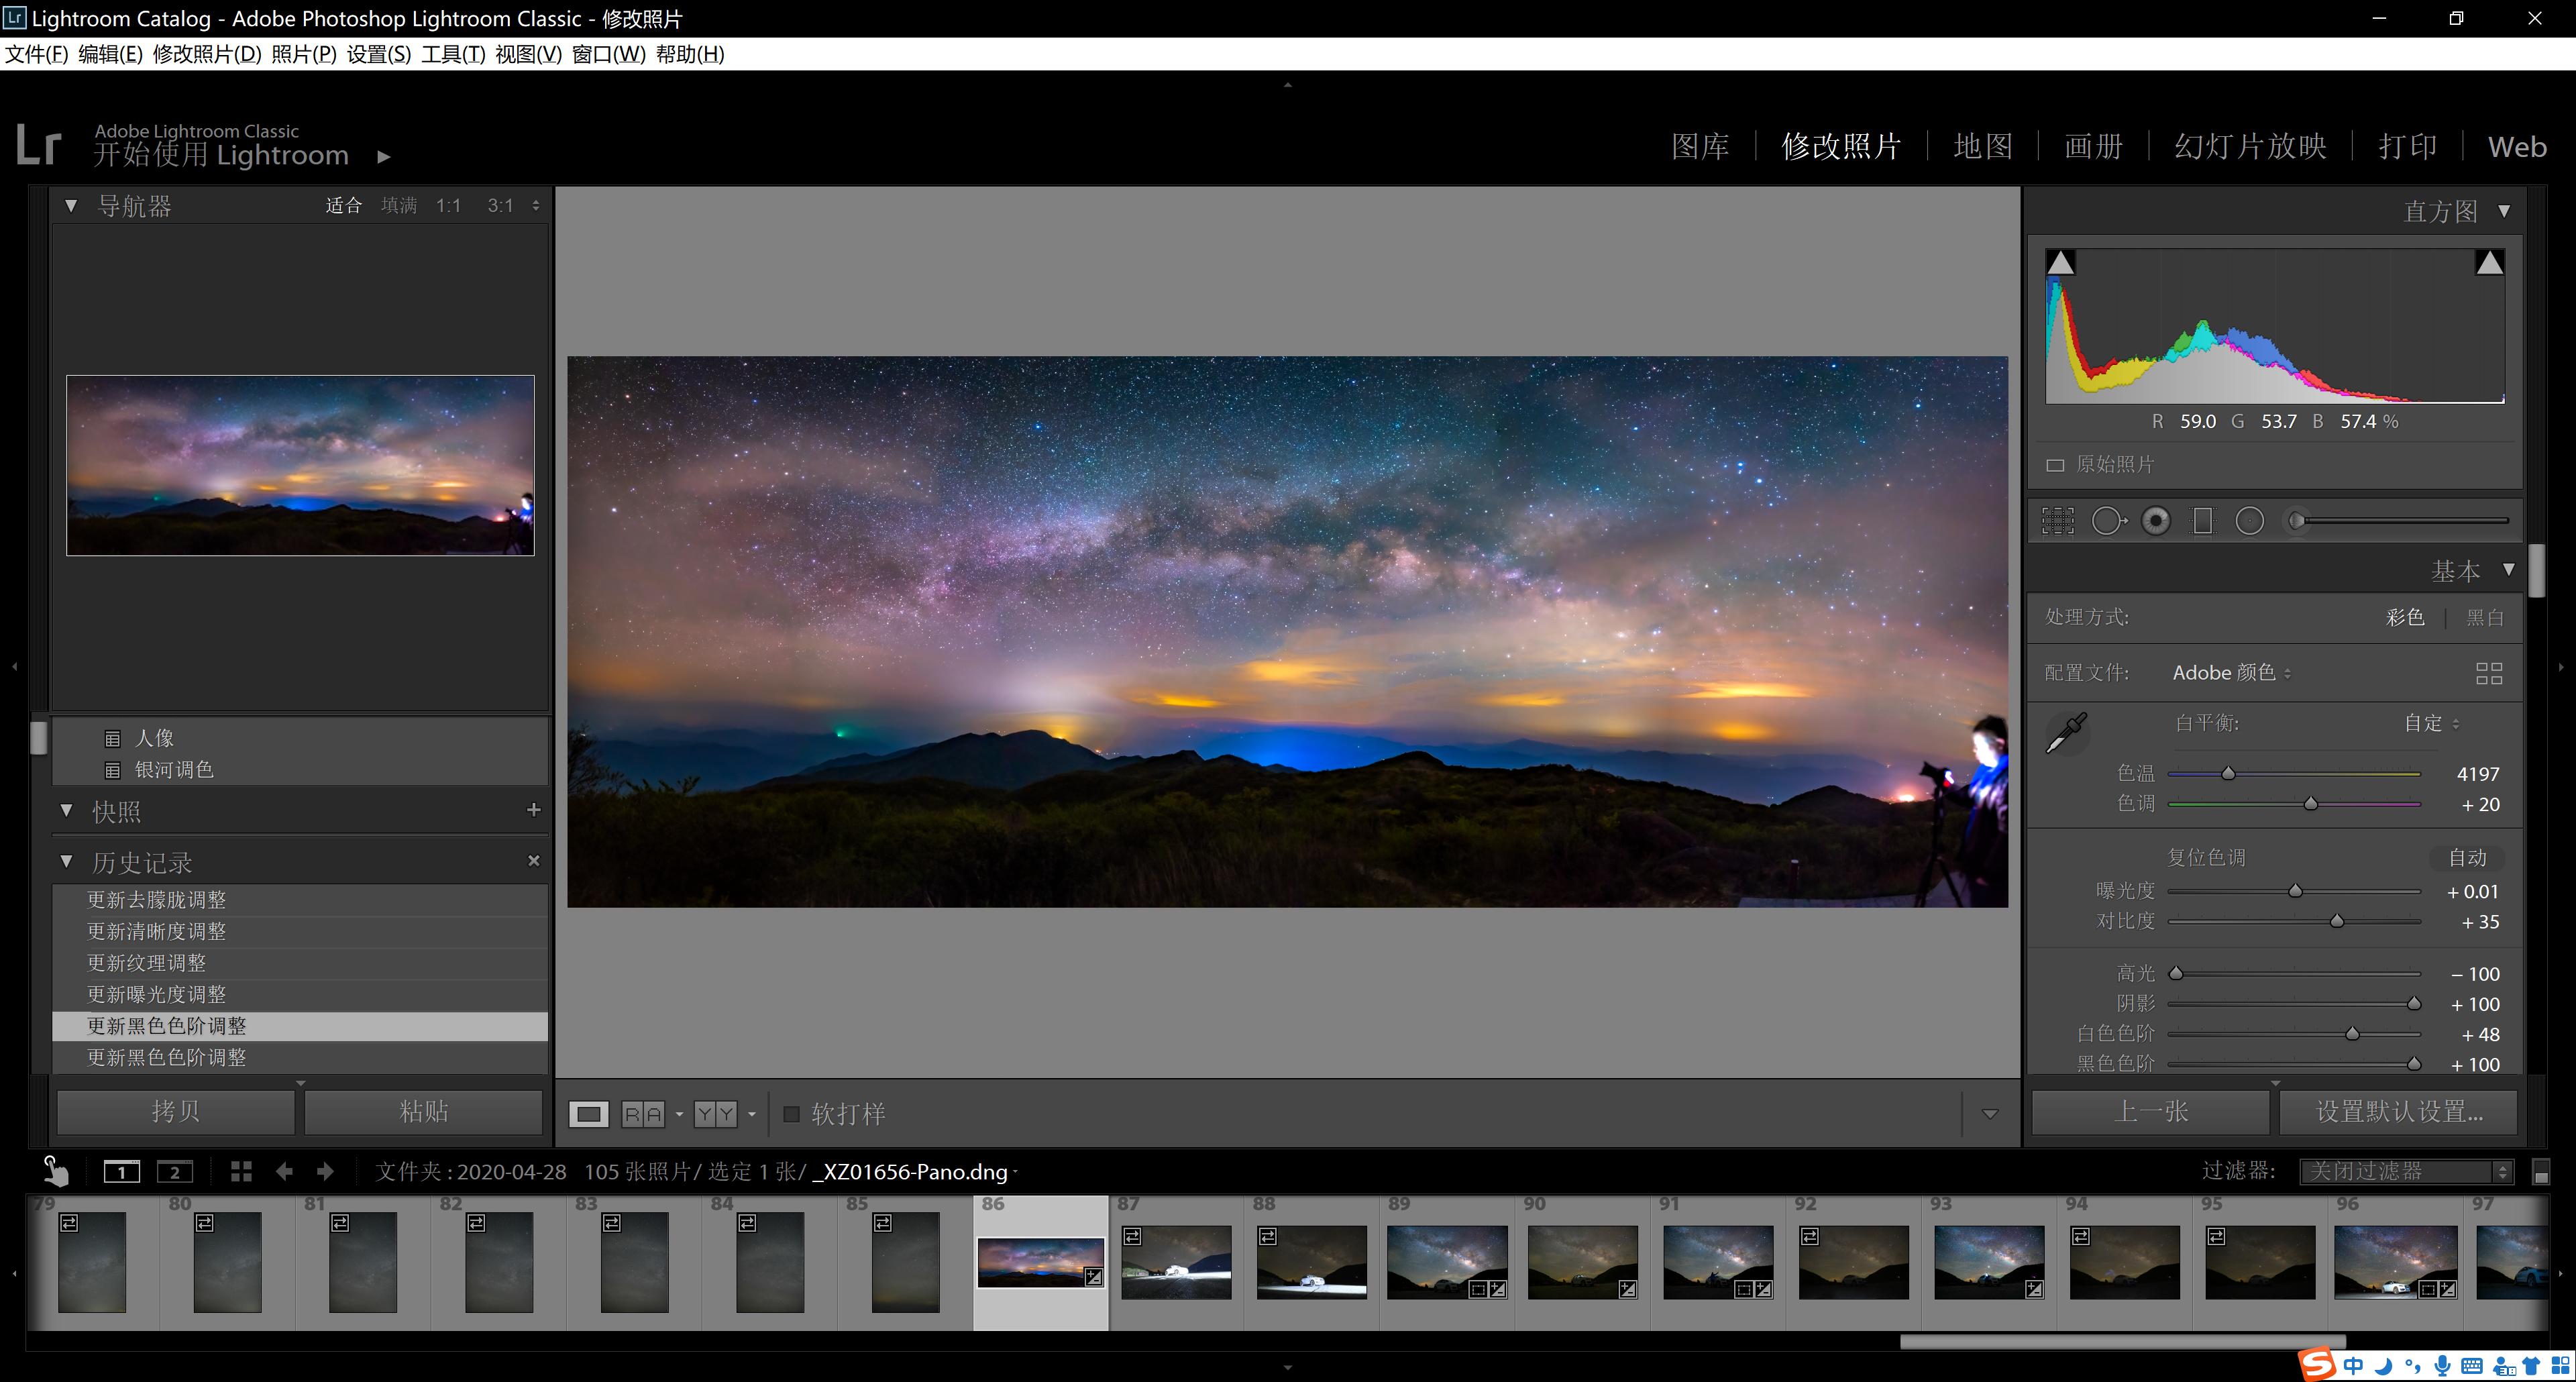Image resolution: width=2576 pixels, height=1382 pixels.
Task: Toggle the 原始照片 checkbox
Action: tap(2055, 465)
